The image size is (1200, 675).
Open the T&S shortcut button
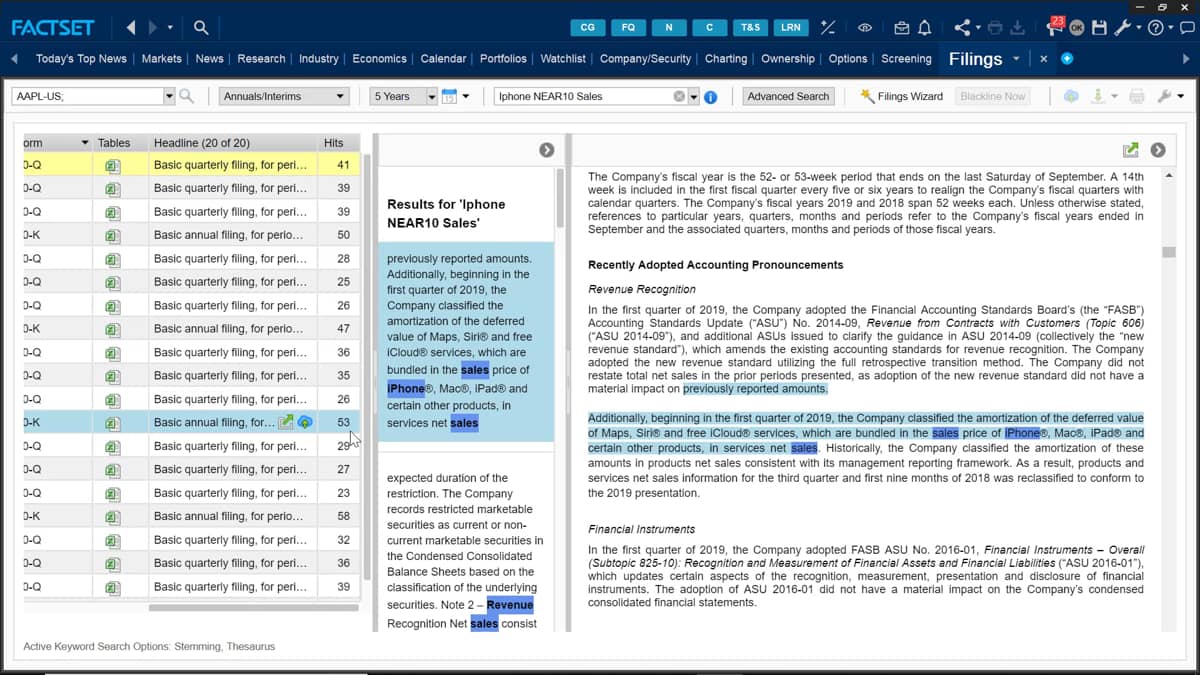coord(750,27)
